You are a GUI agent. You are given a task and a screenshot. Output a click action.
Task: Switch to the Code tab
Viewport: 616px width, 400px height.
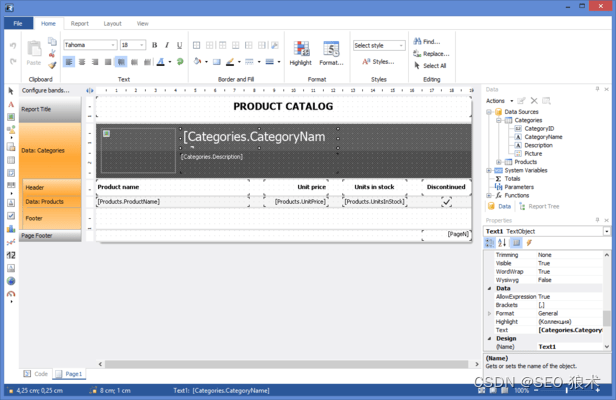point(36,374)
